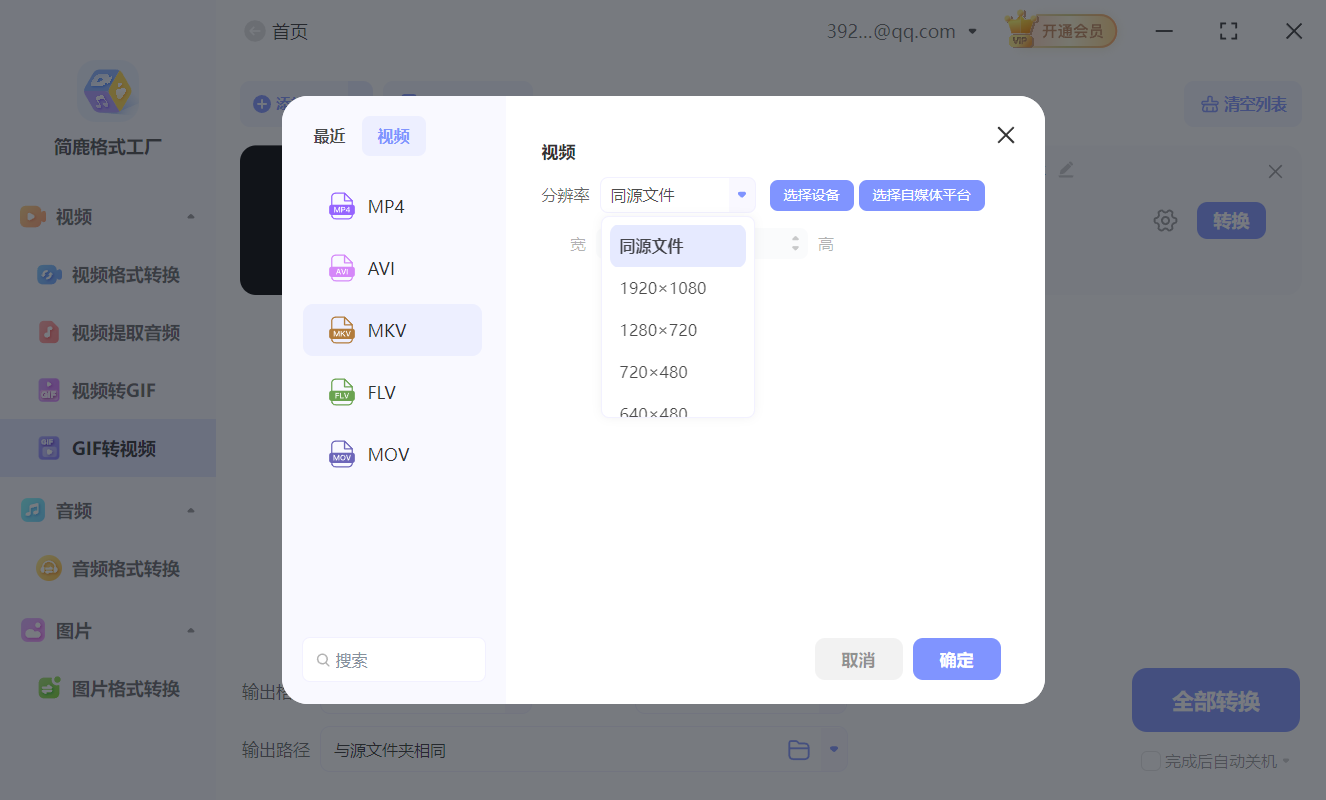This screenshot has height=800, width=1326.
Task: Enable 完成后自动关机 option
Action: tap(1149, 761)
